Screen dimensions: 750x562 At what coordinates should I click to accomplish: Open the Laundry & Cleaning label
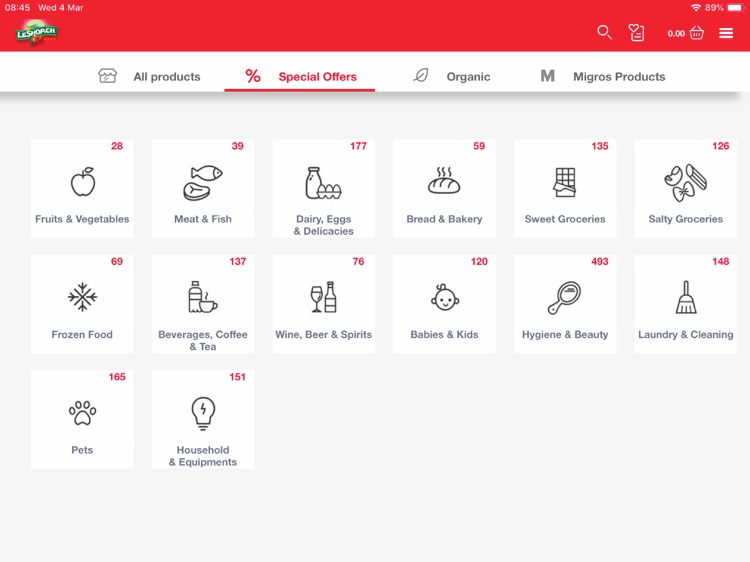pyautogui.click(x=686, y=334)
